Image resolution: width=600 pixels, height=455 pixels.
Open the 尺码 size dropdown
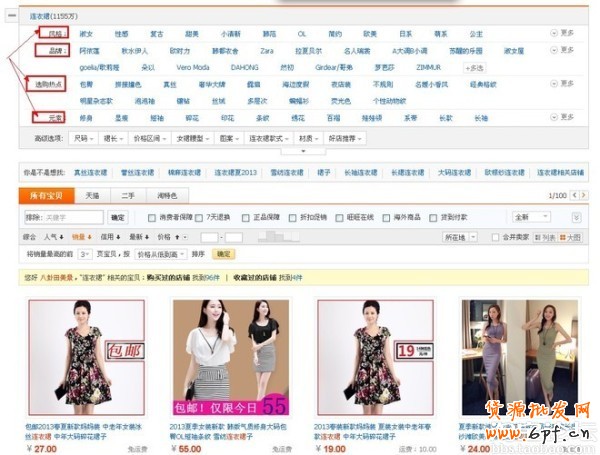point(80,138)
